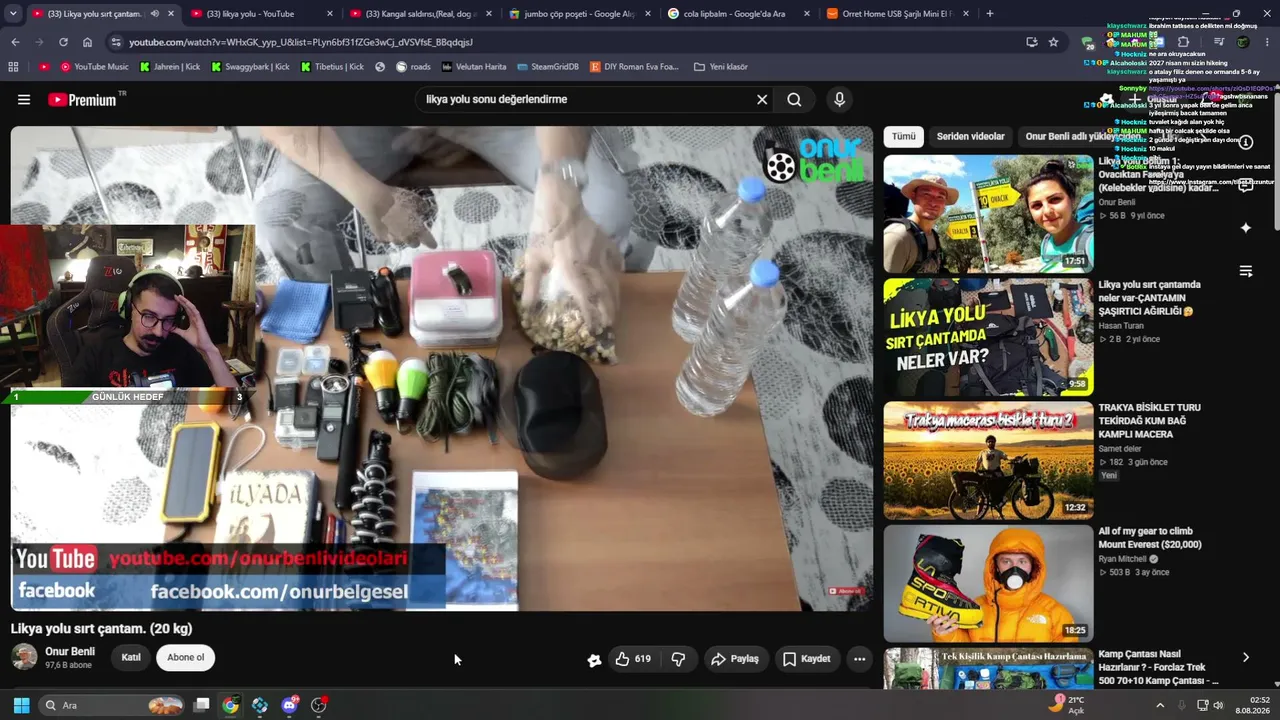Click the Katıl join button

(131, 657)
